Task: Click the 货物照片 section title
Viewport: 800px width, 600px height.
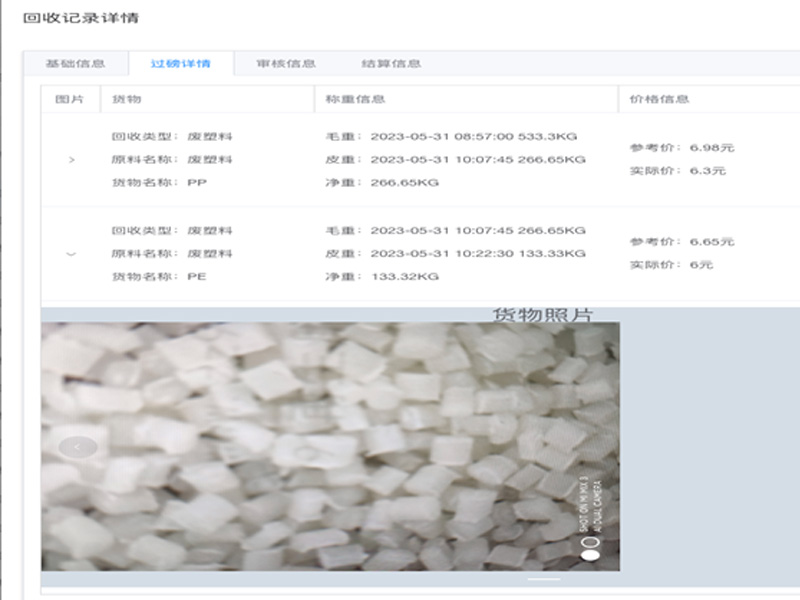Action: click(x=542, y=315)
